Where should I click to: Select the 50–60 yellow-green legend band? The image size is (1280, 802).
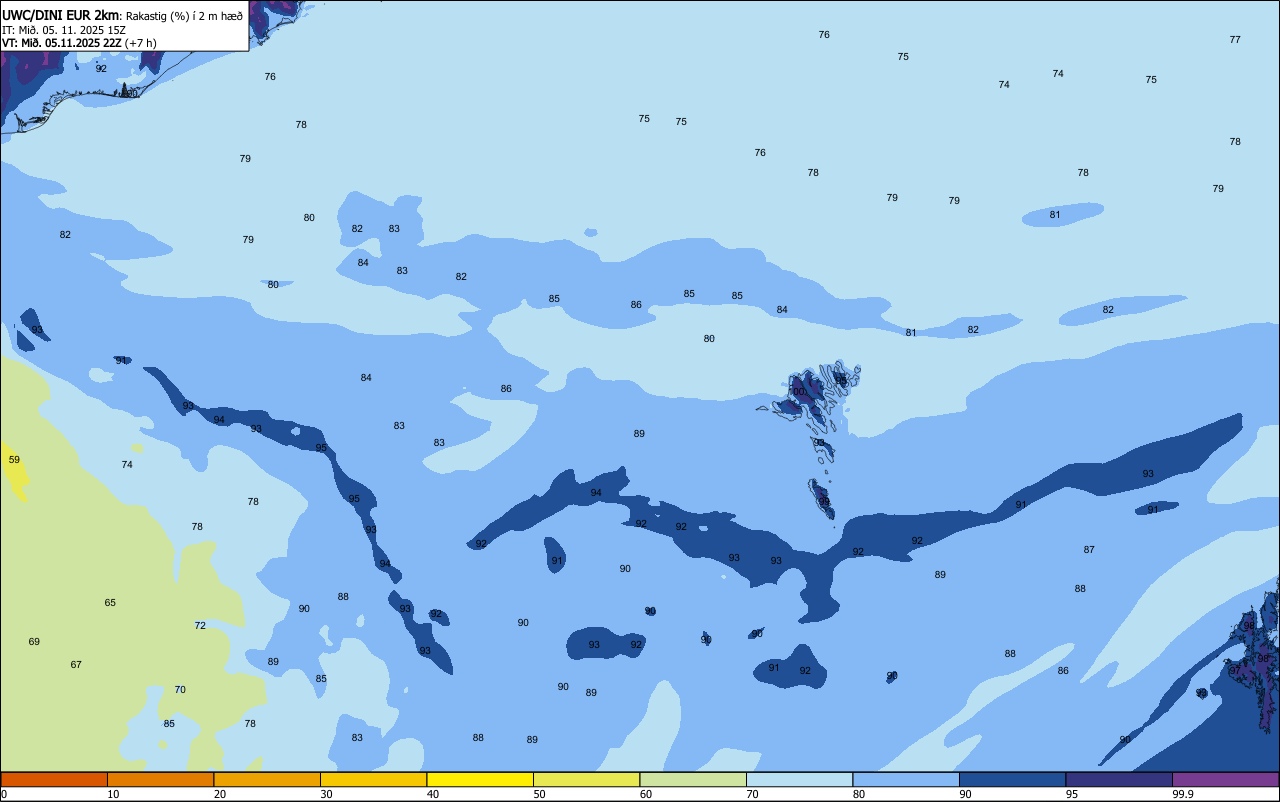coord(586,779)
